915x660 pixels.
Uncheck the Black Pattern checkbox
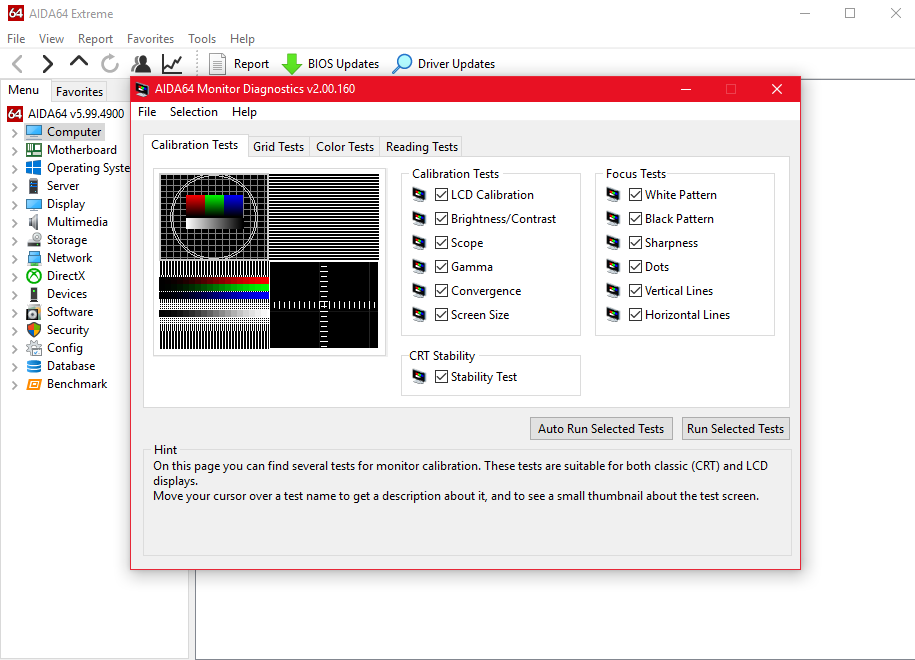pos(635,219)
